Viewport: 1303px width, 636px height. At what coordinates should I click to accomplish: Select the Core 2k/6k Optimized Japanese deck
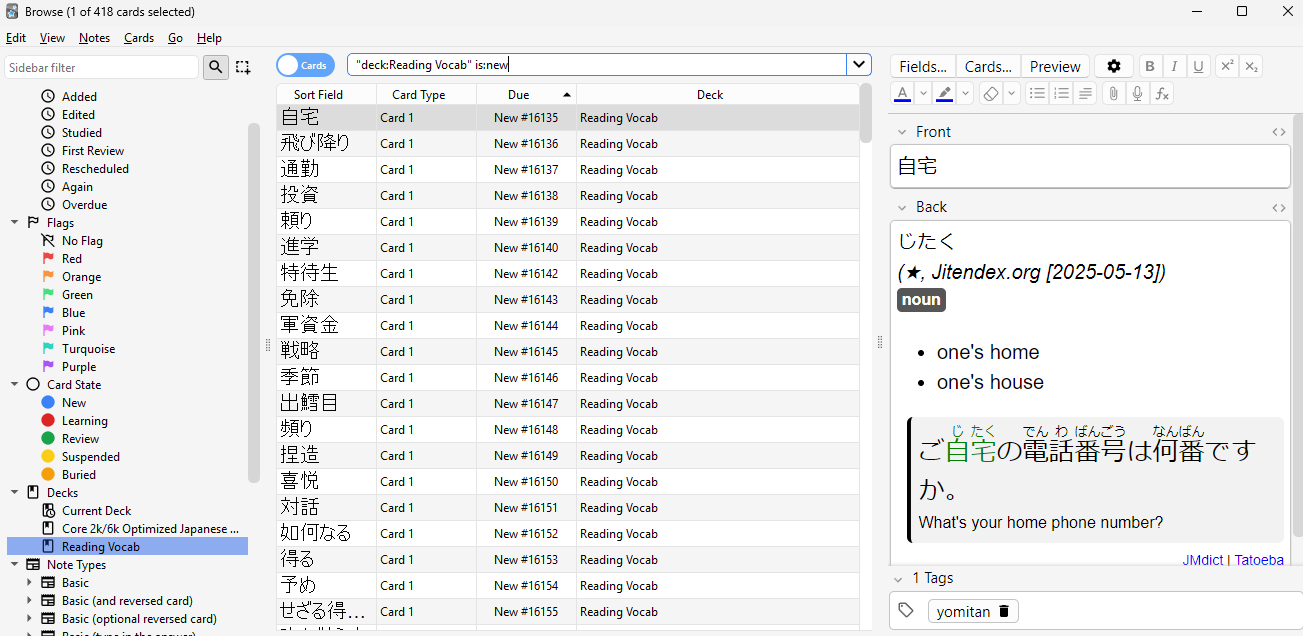coord(151,529)
